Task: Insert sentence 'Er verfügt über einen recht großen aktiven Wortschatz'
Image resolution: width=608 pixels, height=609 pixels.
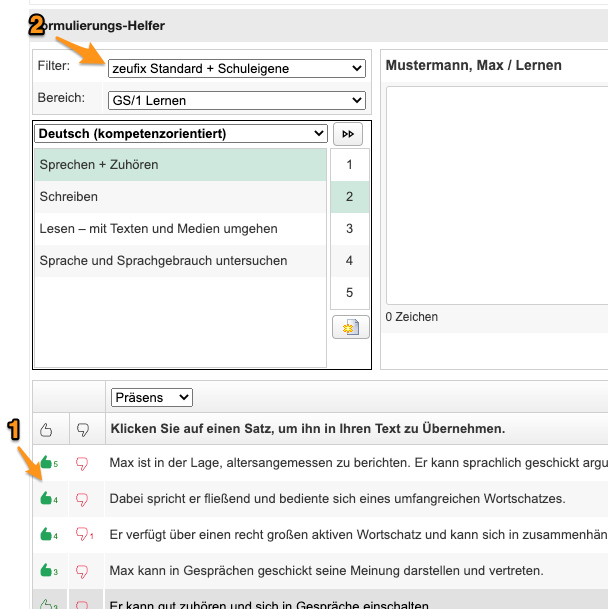Action: 359,535
